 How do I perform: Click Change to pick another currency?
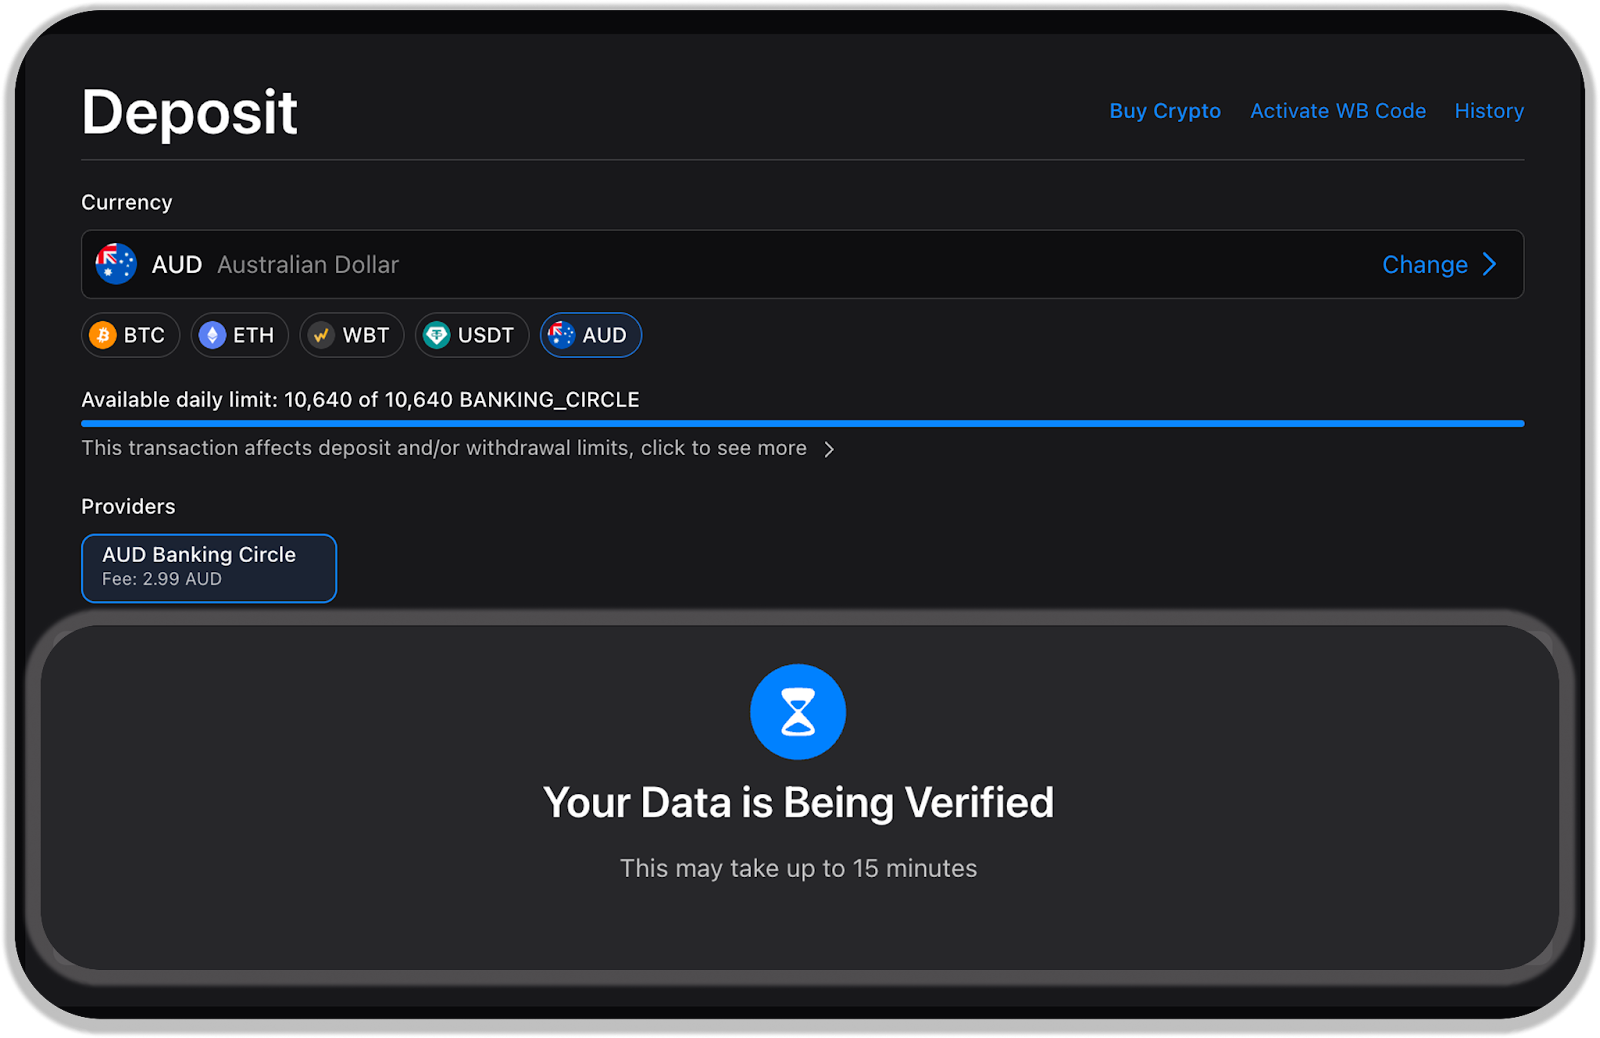click(x=1424, y=264)
